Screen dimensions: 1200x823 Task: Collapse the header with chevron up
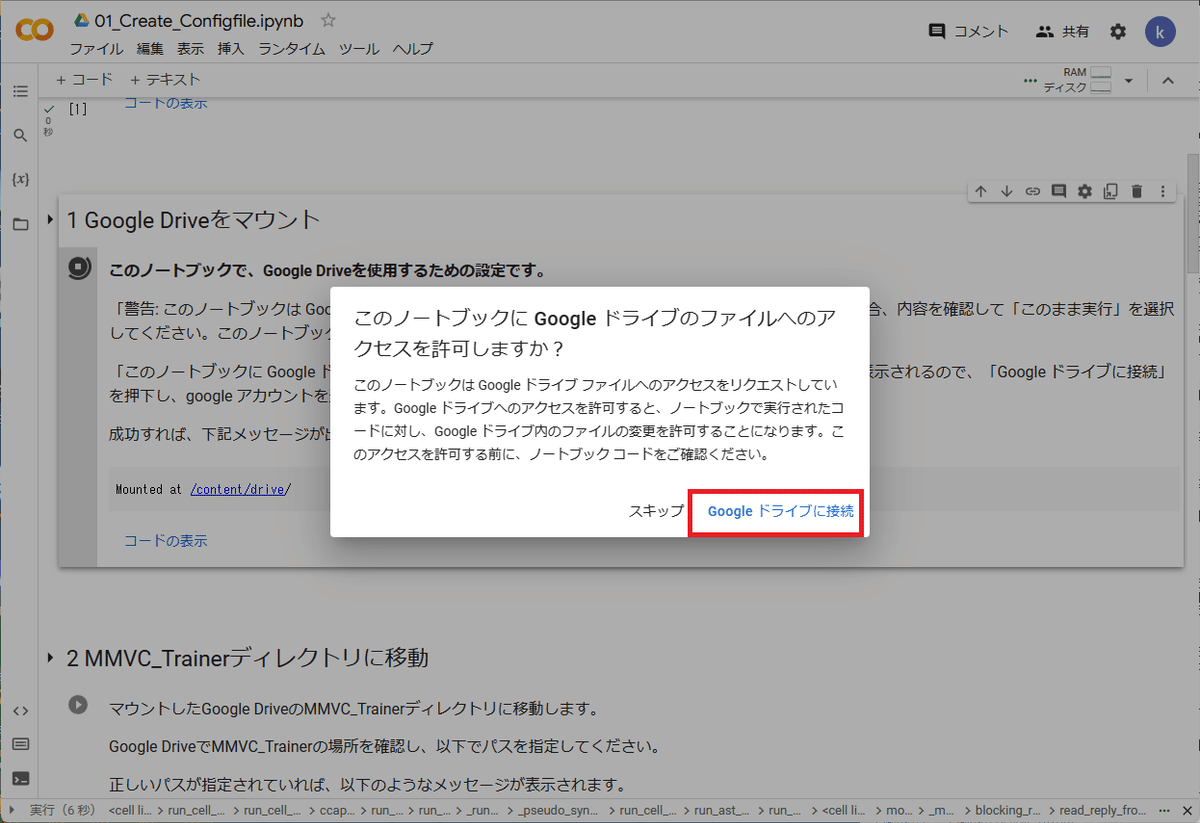pyautogui.click(x=1168, y=80)
